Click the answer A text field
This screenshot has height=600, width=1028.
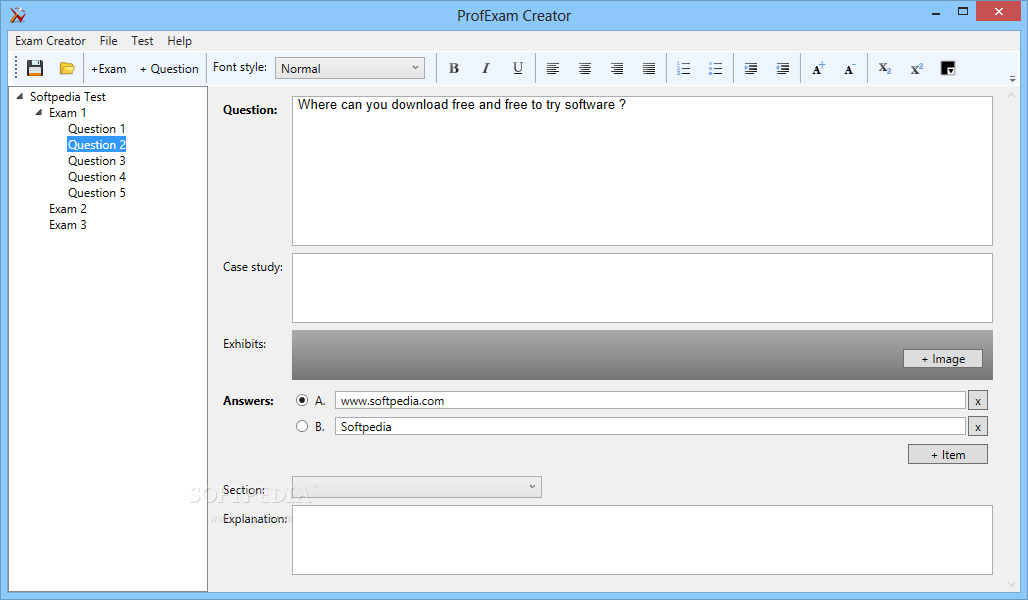pyautogui.click(x=650, y=401)
